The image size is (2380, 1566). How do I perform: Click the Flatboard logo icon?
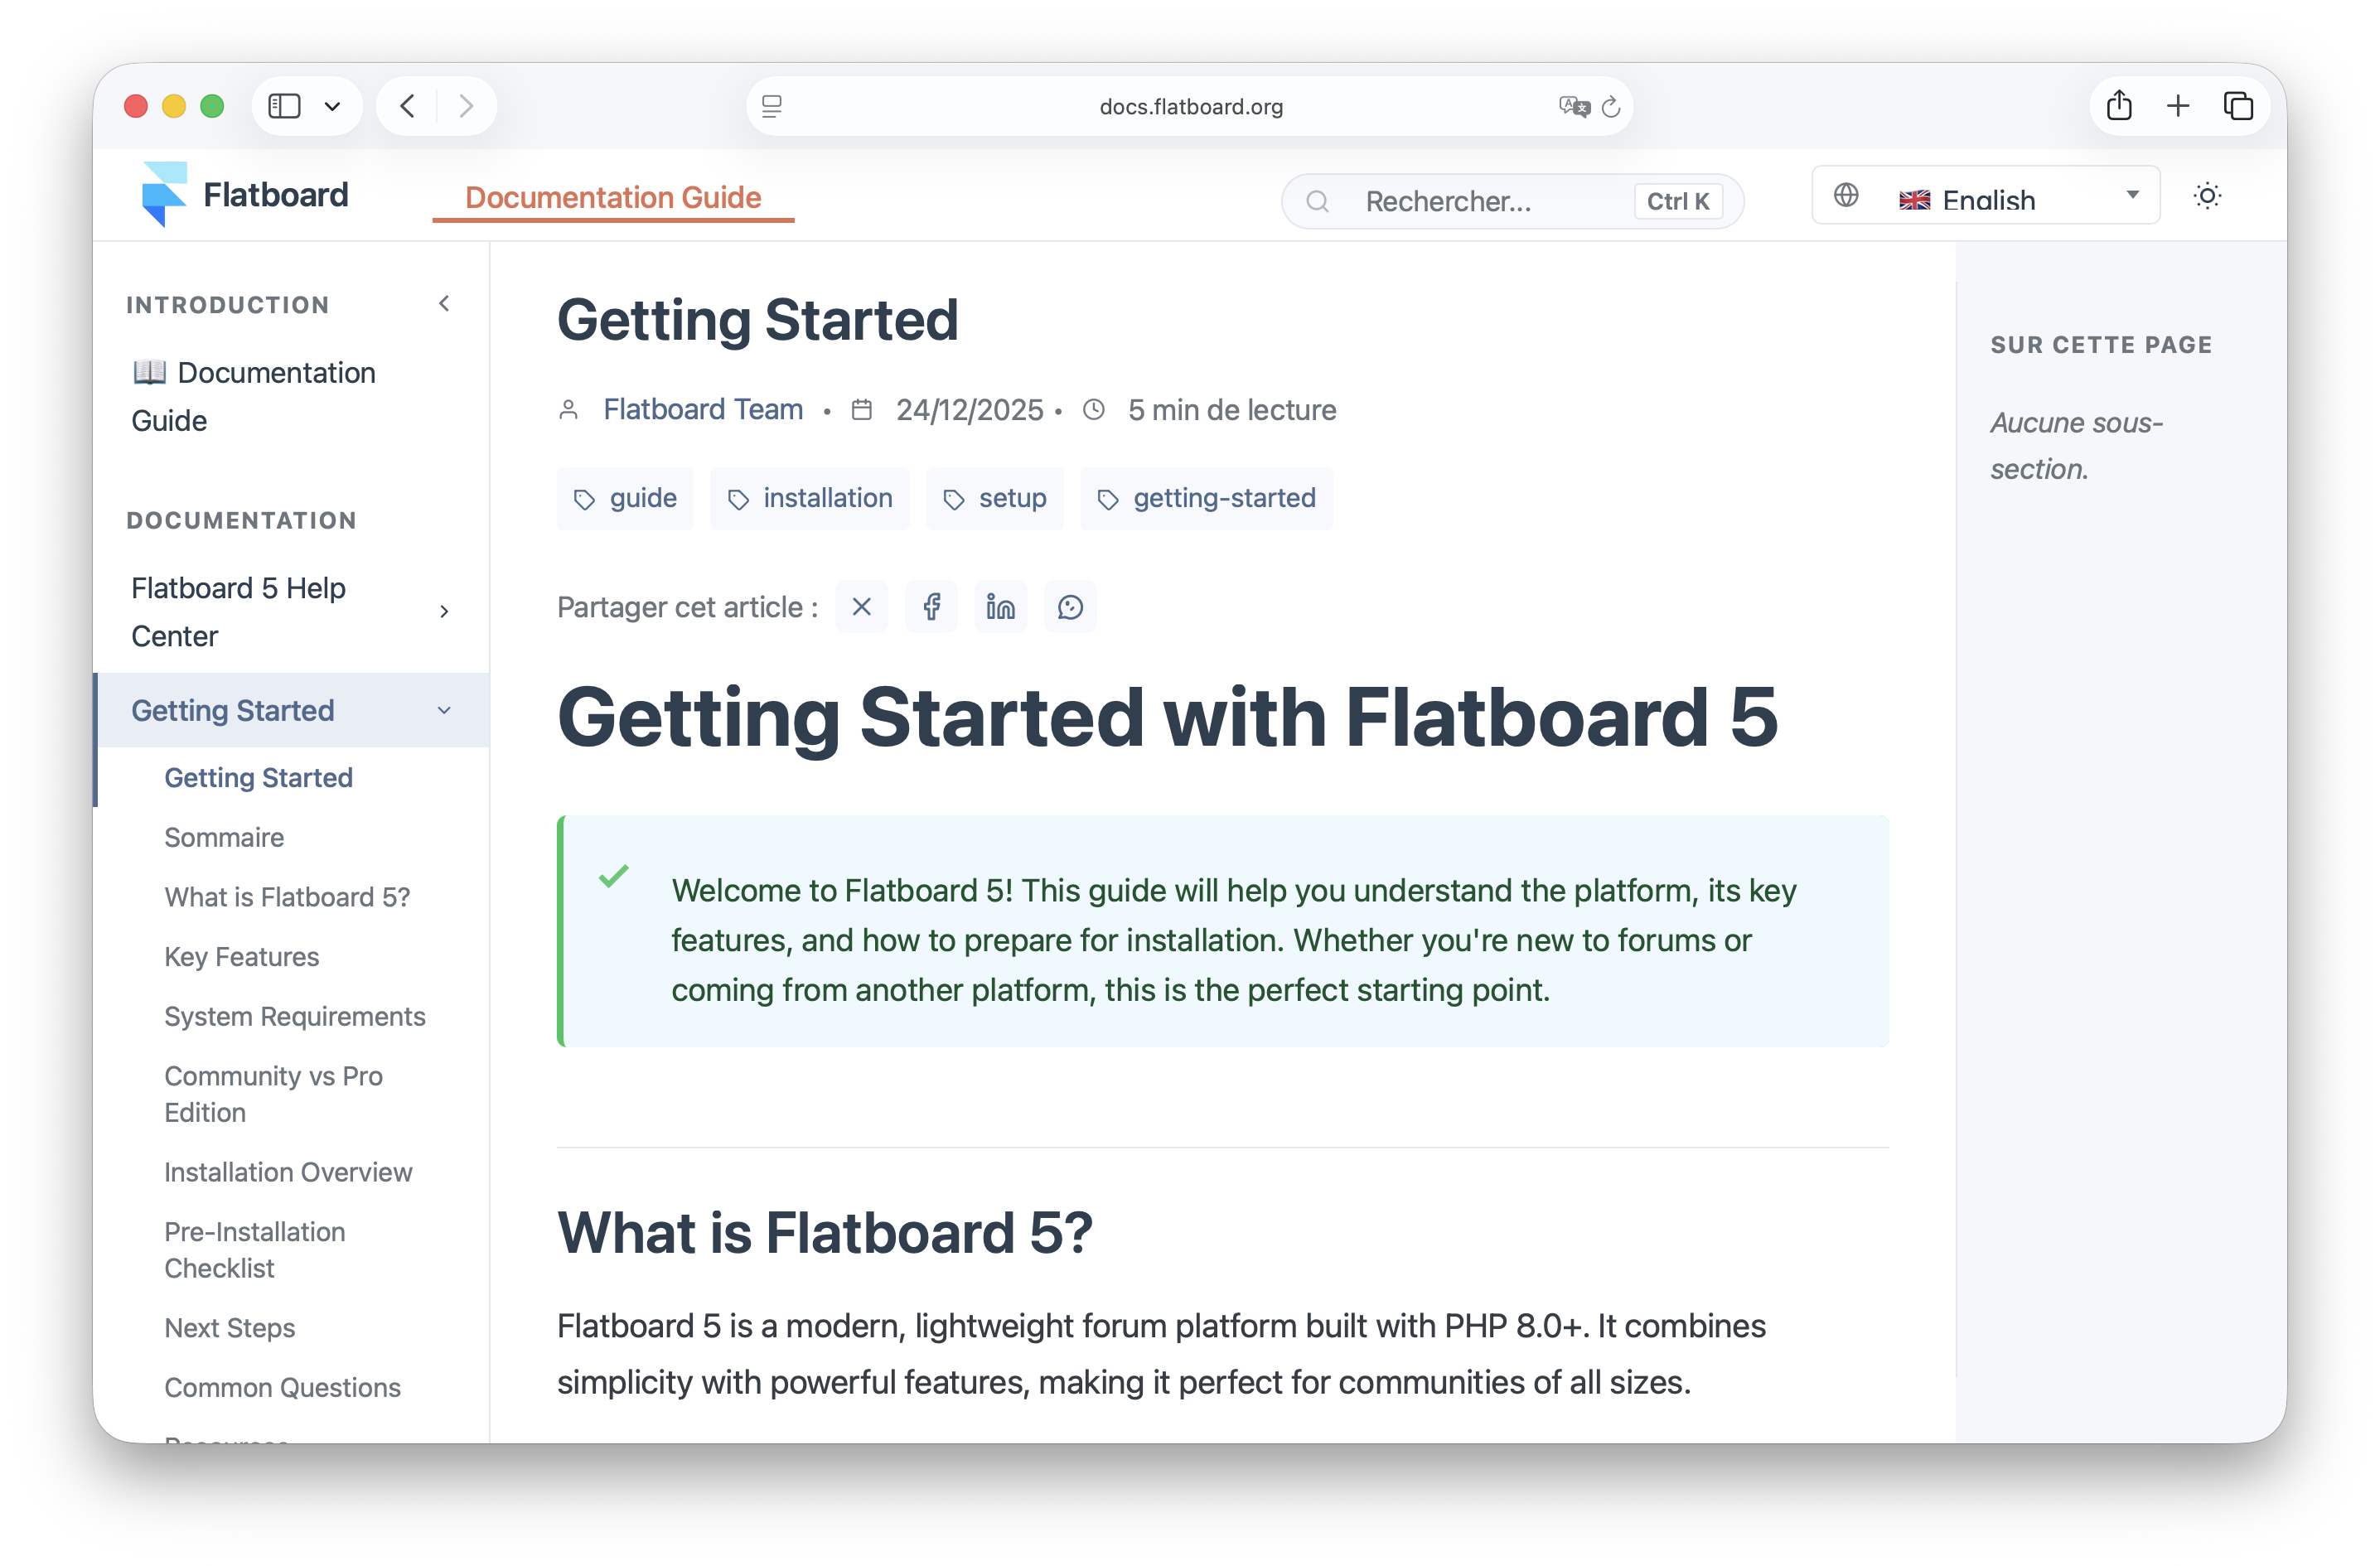(164, 194)
